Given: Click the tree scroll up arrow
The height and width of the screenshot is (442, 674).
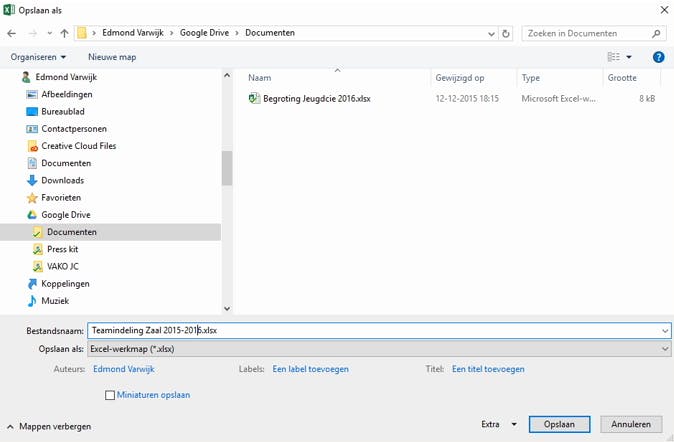Looking at the screenshot, I should [227, 75].
